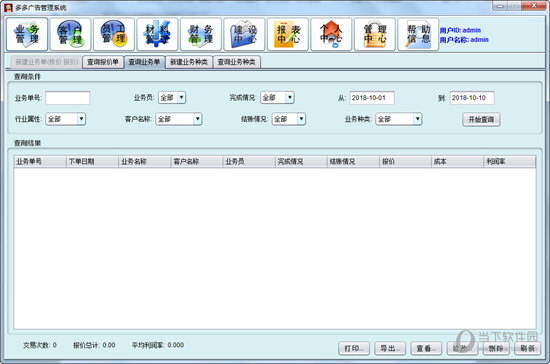Screen dimensions: 550x364
Task: Click the 导出 export button
Action: pos(390,348)
